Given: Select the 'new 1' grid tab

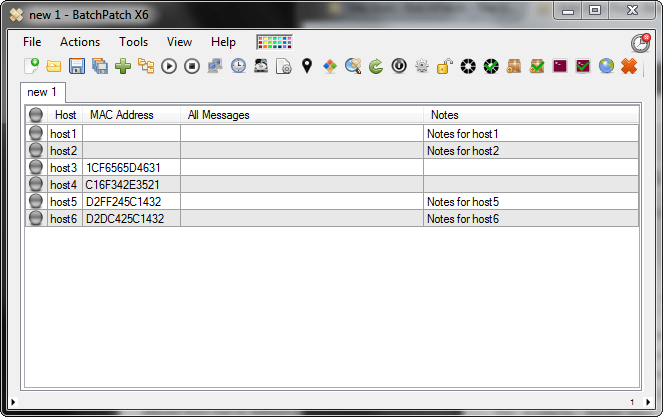Looking at the screenshot, I should [42, 92].
